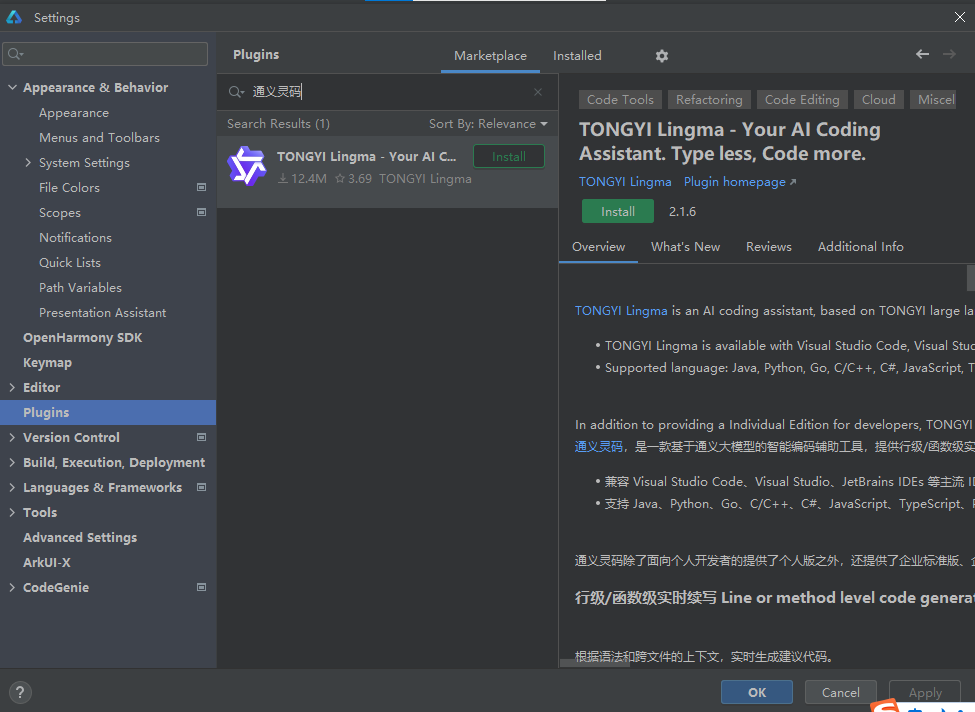Focus the plugin marketplace search field
Screen dimensions: 975x712
[389, 92]
